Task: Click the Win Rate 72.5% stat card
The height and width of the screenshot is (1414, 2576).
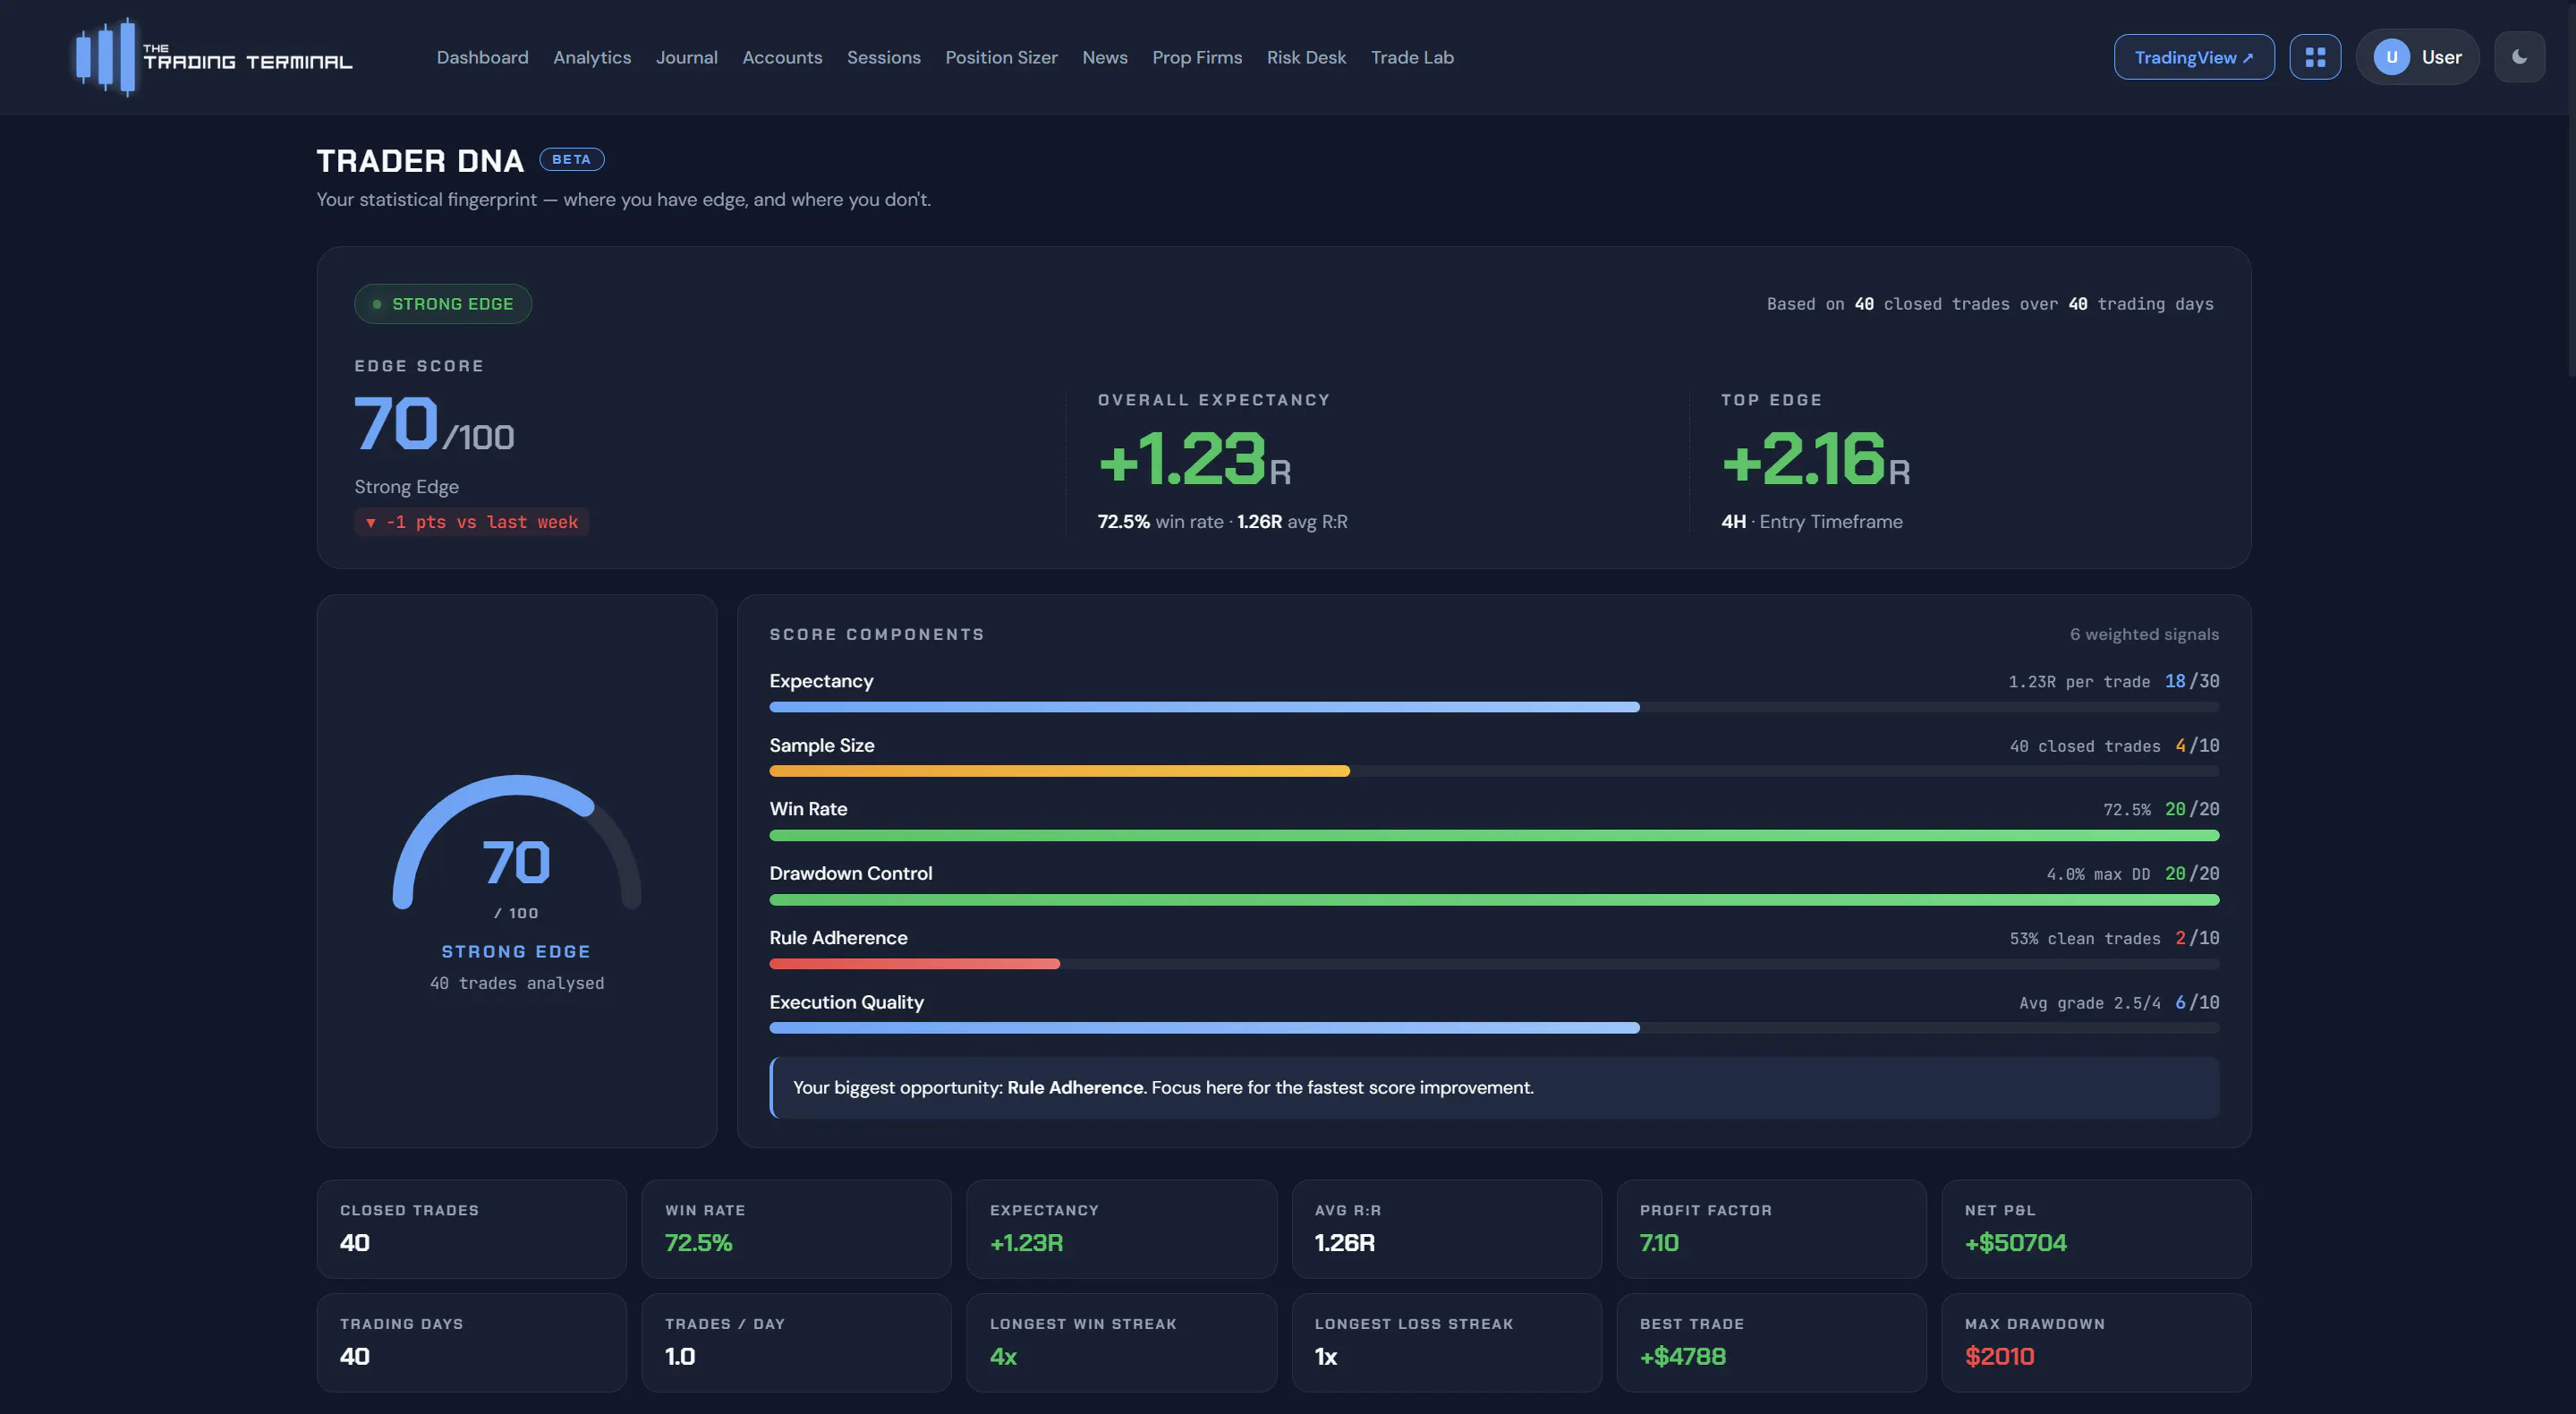Action: tap(796, 1228)
